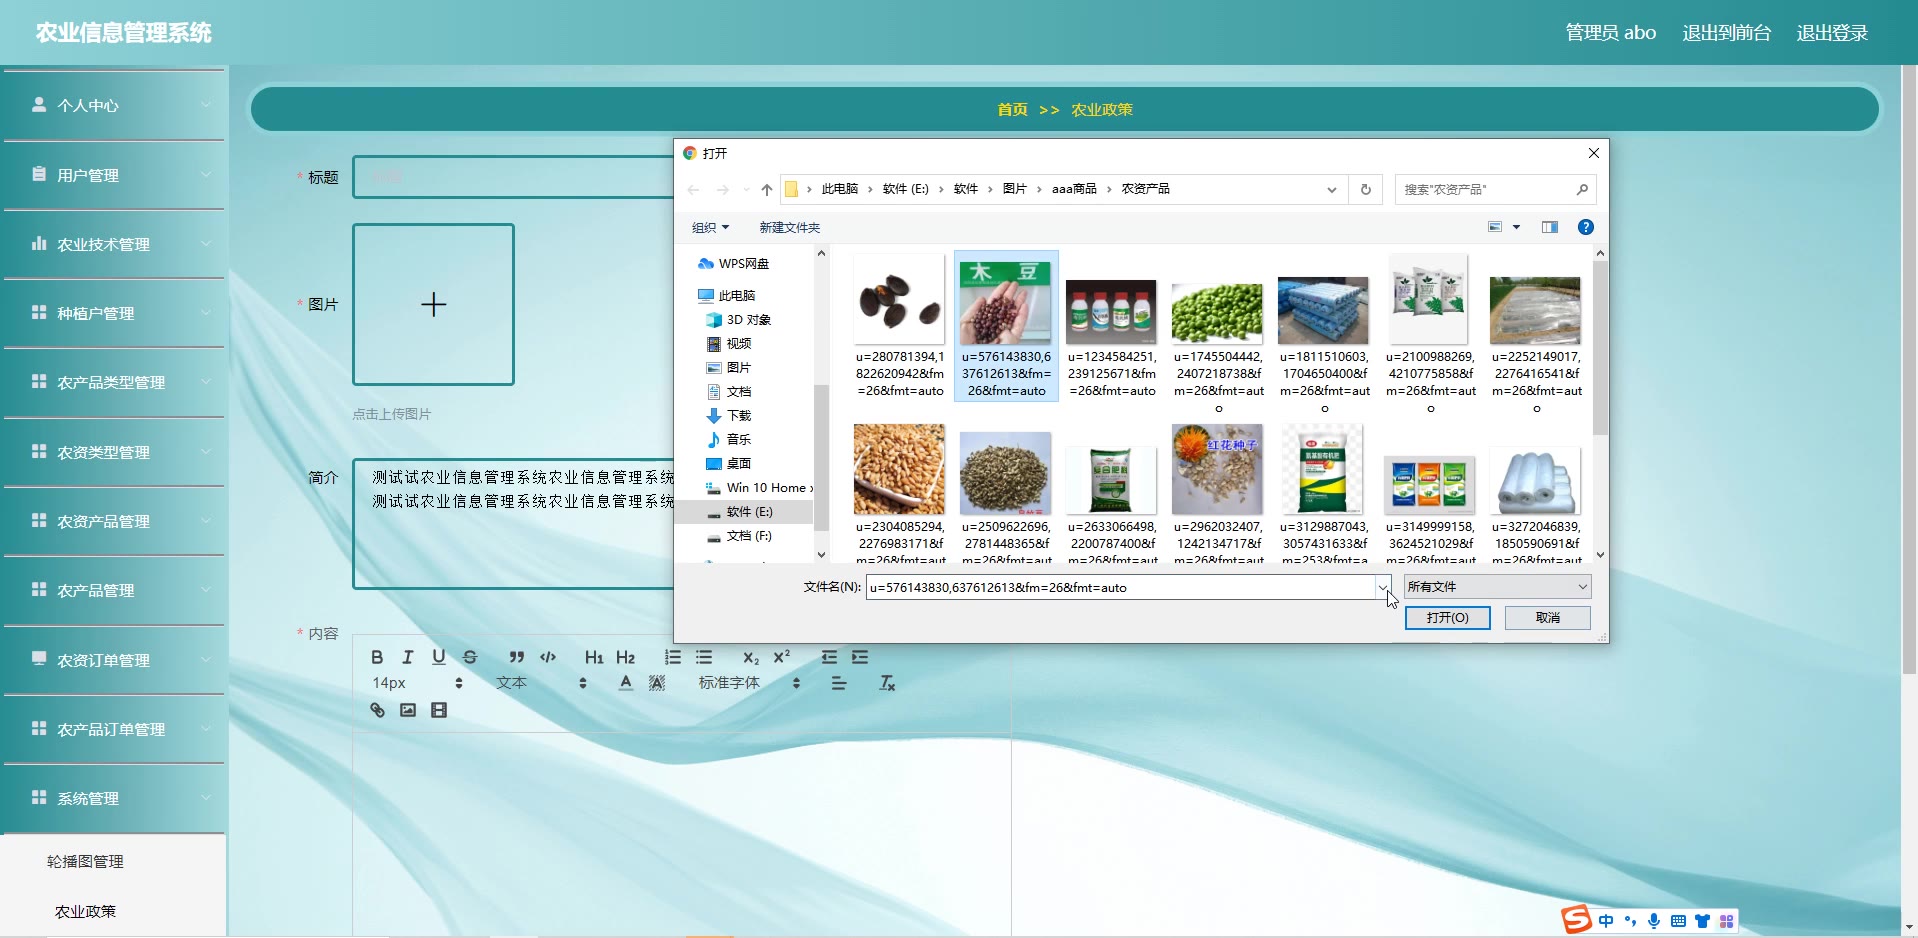Refresh the file dialog folder view
The width and height of the screenshot is (1918, 938).
coord(1365,189)
